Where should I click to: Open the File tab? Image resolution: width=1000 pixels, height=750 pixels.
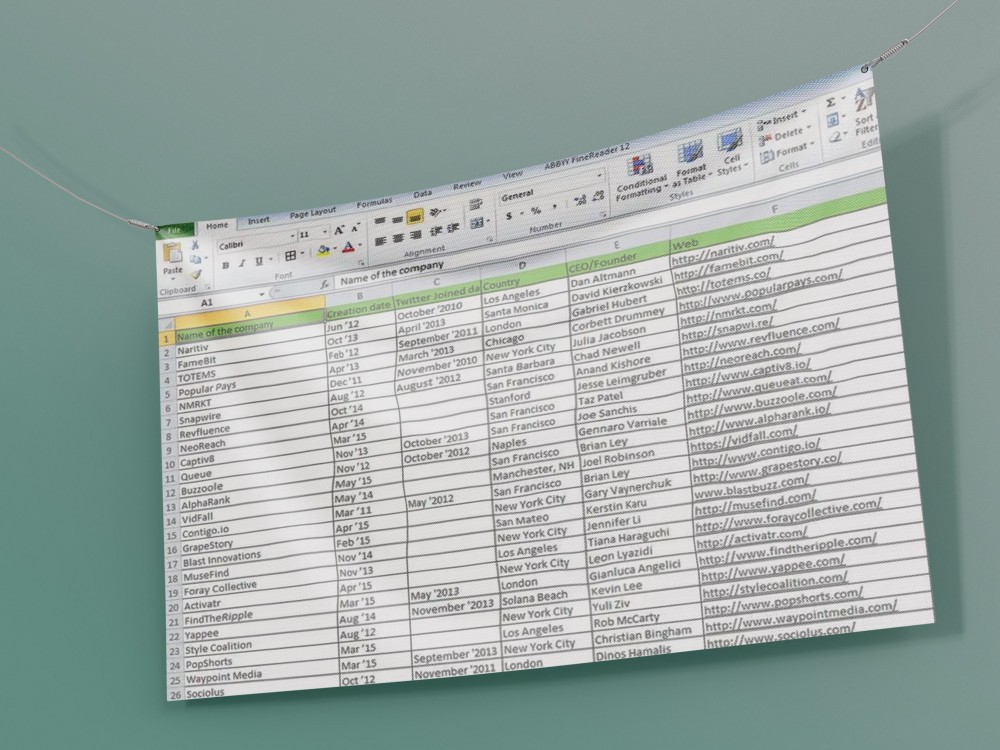coord(174,230)
